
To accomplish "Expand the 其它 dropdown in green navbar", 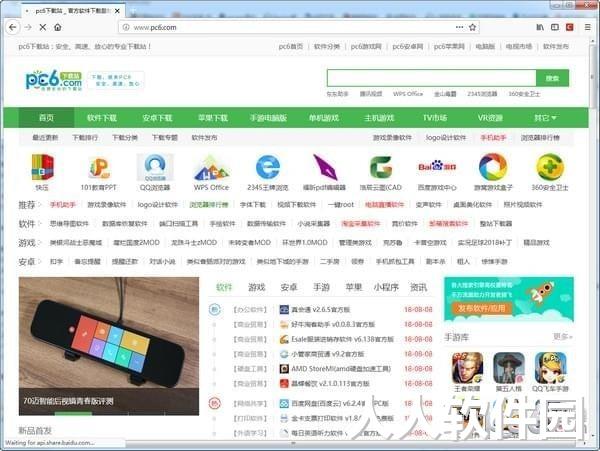I will 545,117.
